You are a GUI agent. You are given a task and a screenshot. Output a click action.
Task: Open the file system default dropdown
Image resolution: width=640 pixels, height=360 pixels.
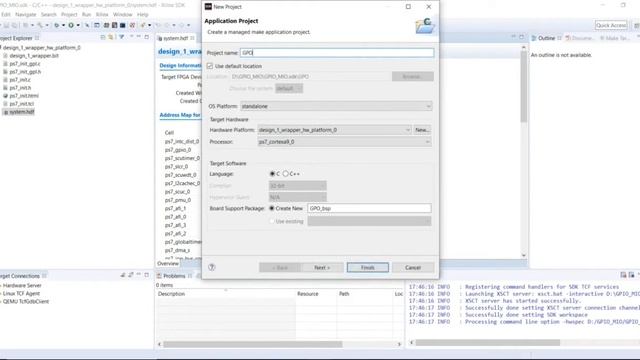[x=289, y=89]
